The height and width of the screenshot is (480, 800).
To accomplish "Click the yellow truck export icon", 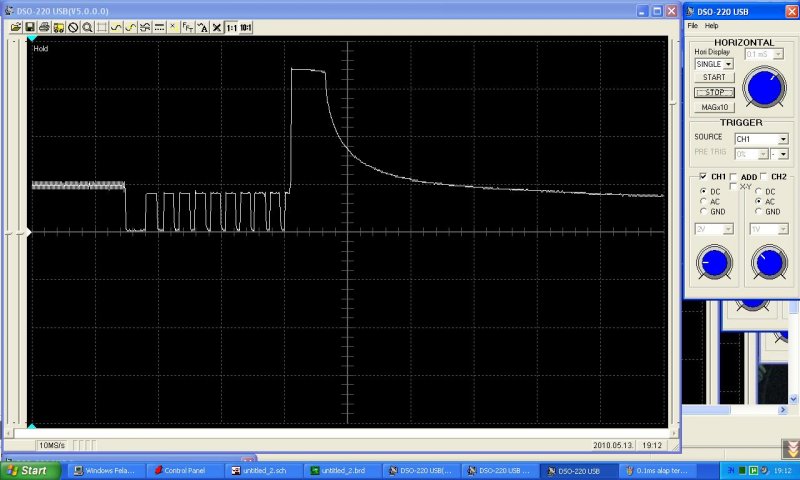I will (x=59, y=28).
